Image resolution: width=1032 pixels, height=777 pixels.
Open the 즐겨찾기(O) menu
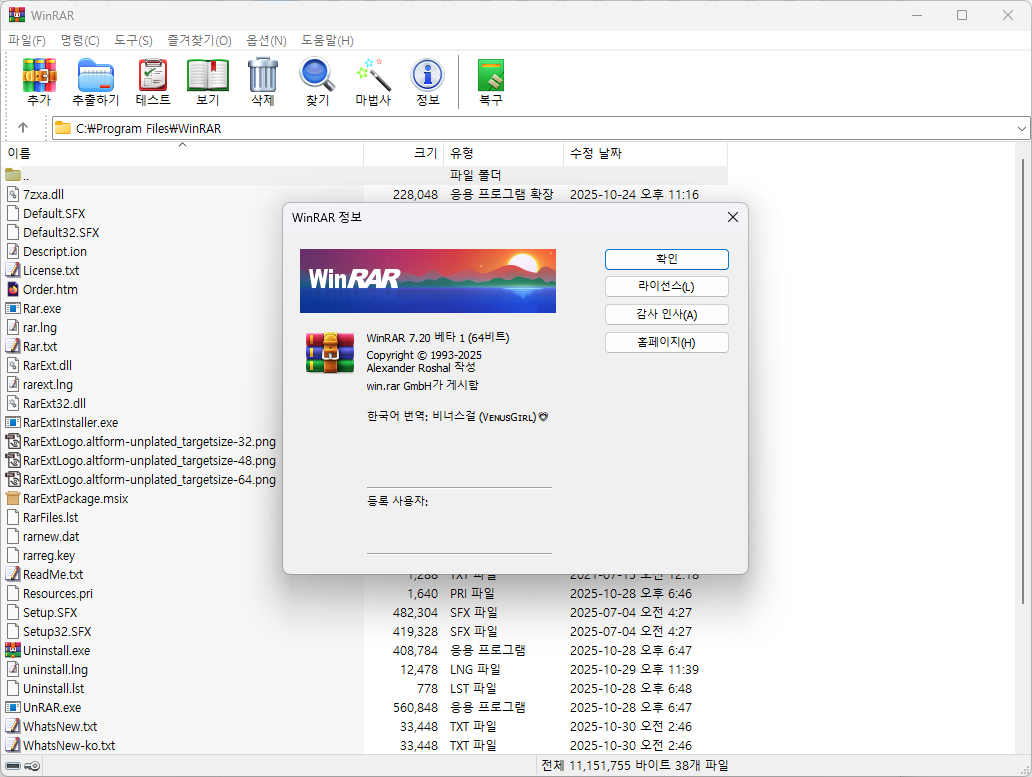[x=199, y=41]
